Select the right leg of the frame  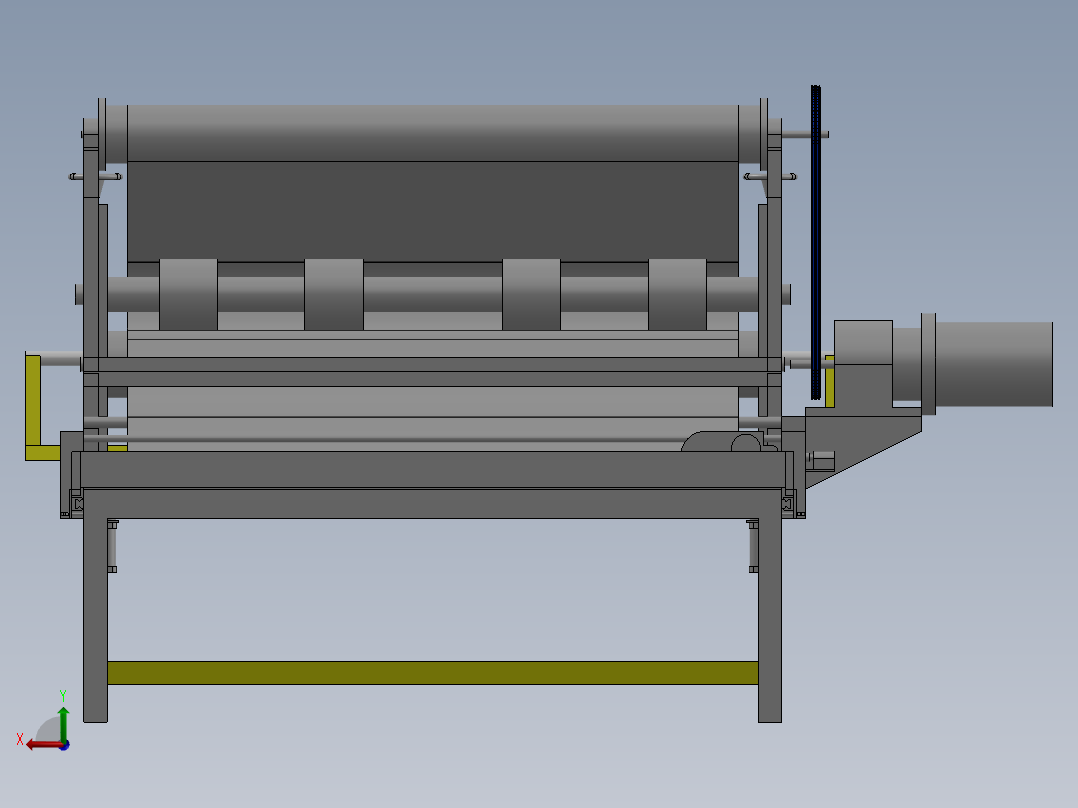769,620
